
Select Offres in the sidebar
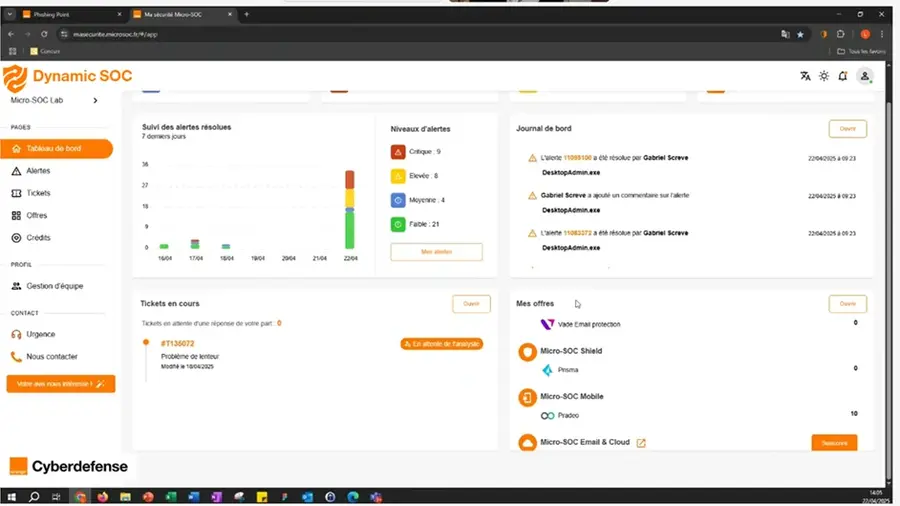36,215
